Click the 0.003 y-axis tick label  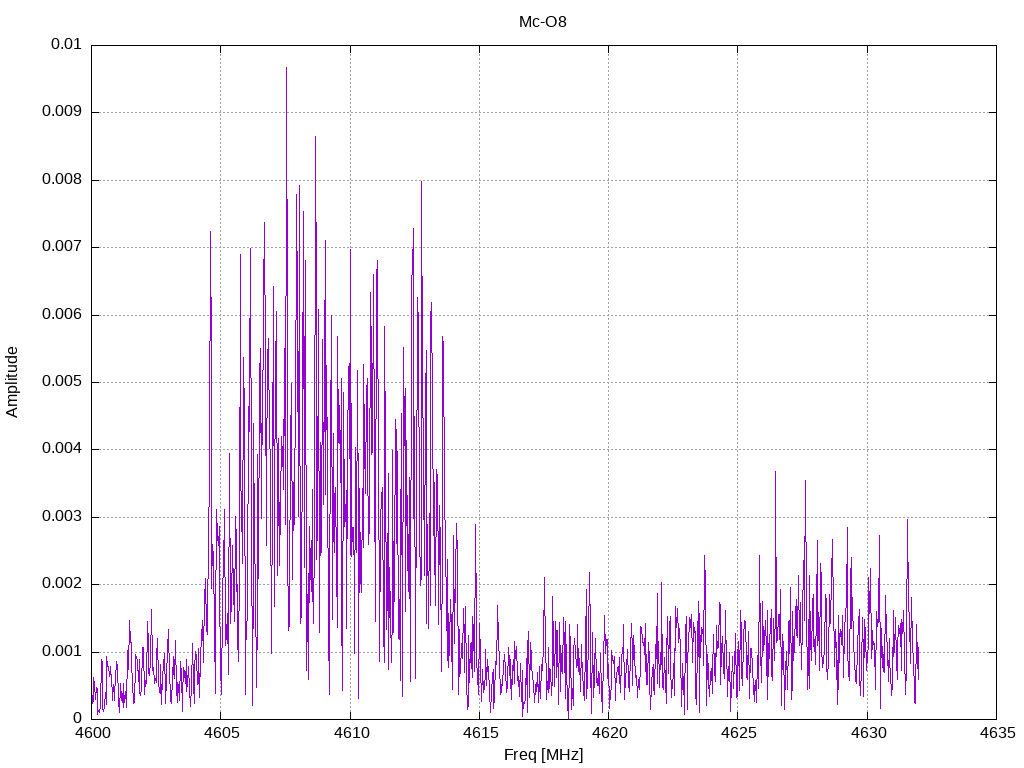(x=62, y=517)
